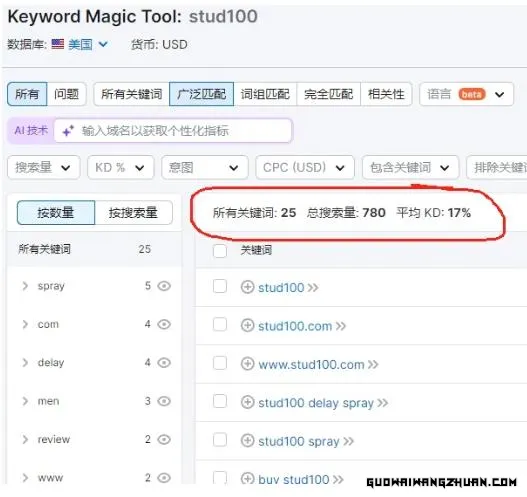Expand the review keyword group
Screen dimensions: 527x497
tap(25, 439)
